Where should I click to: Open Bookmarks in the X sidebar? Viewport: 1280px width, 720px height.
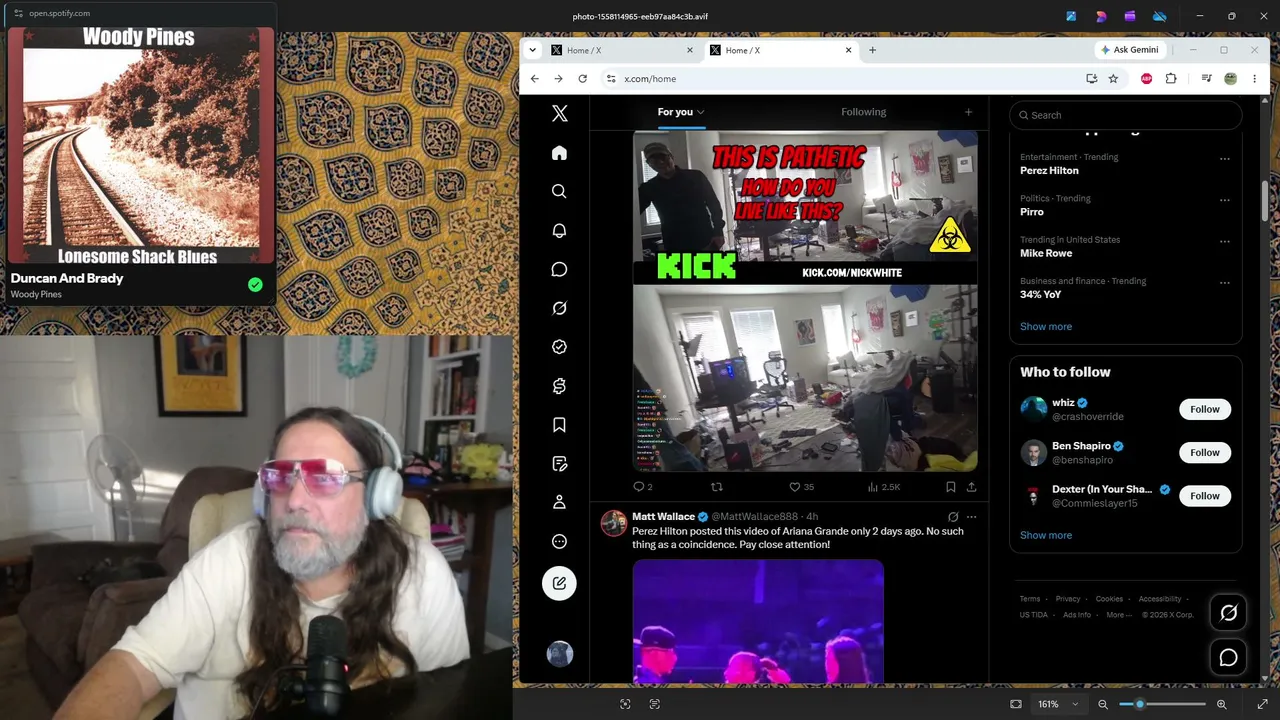pyautogui.click(x=559, y=425)
